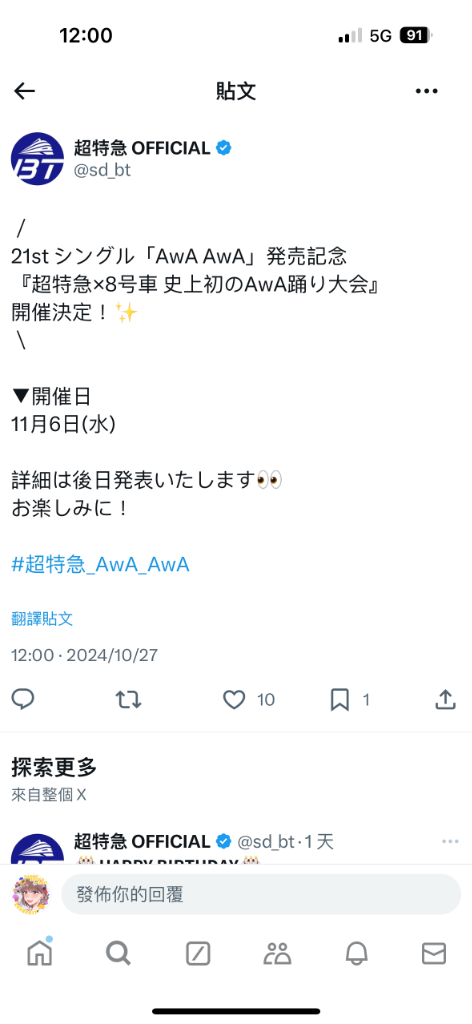472x1024 pixels.
Task: Share the post via upload icon
Action: coord(445,699)
